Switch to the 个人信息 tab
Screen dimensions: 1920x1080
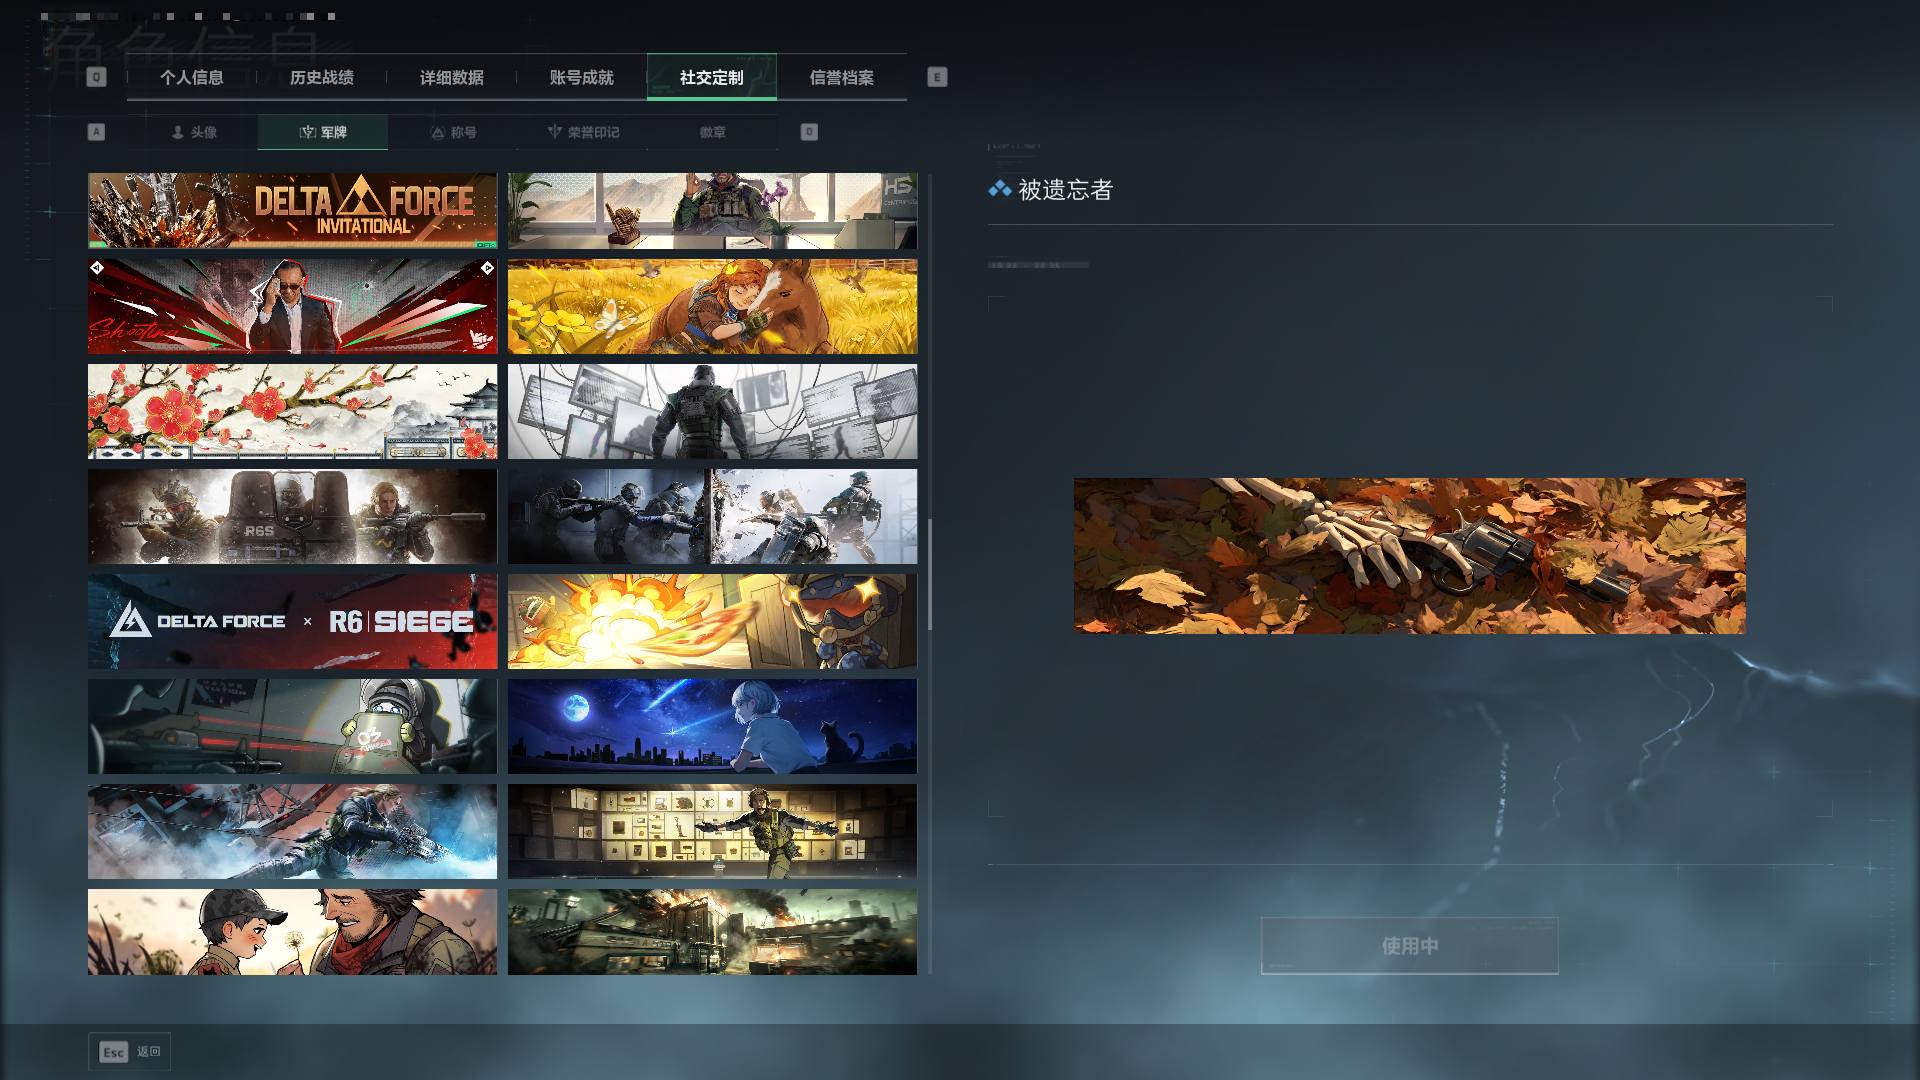[x=192, y=77]
